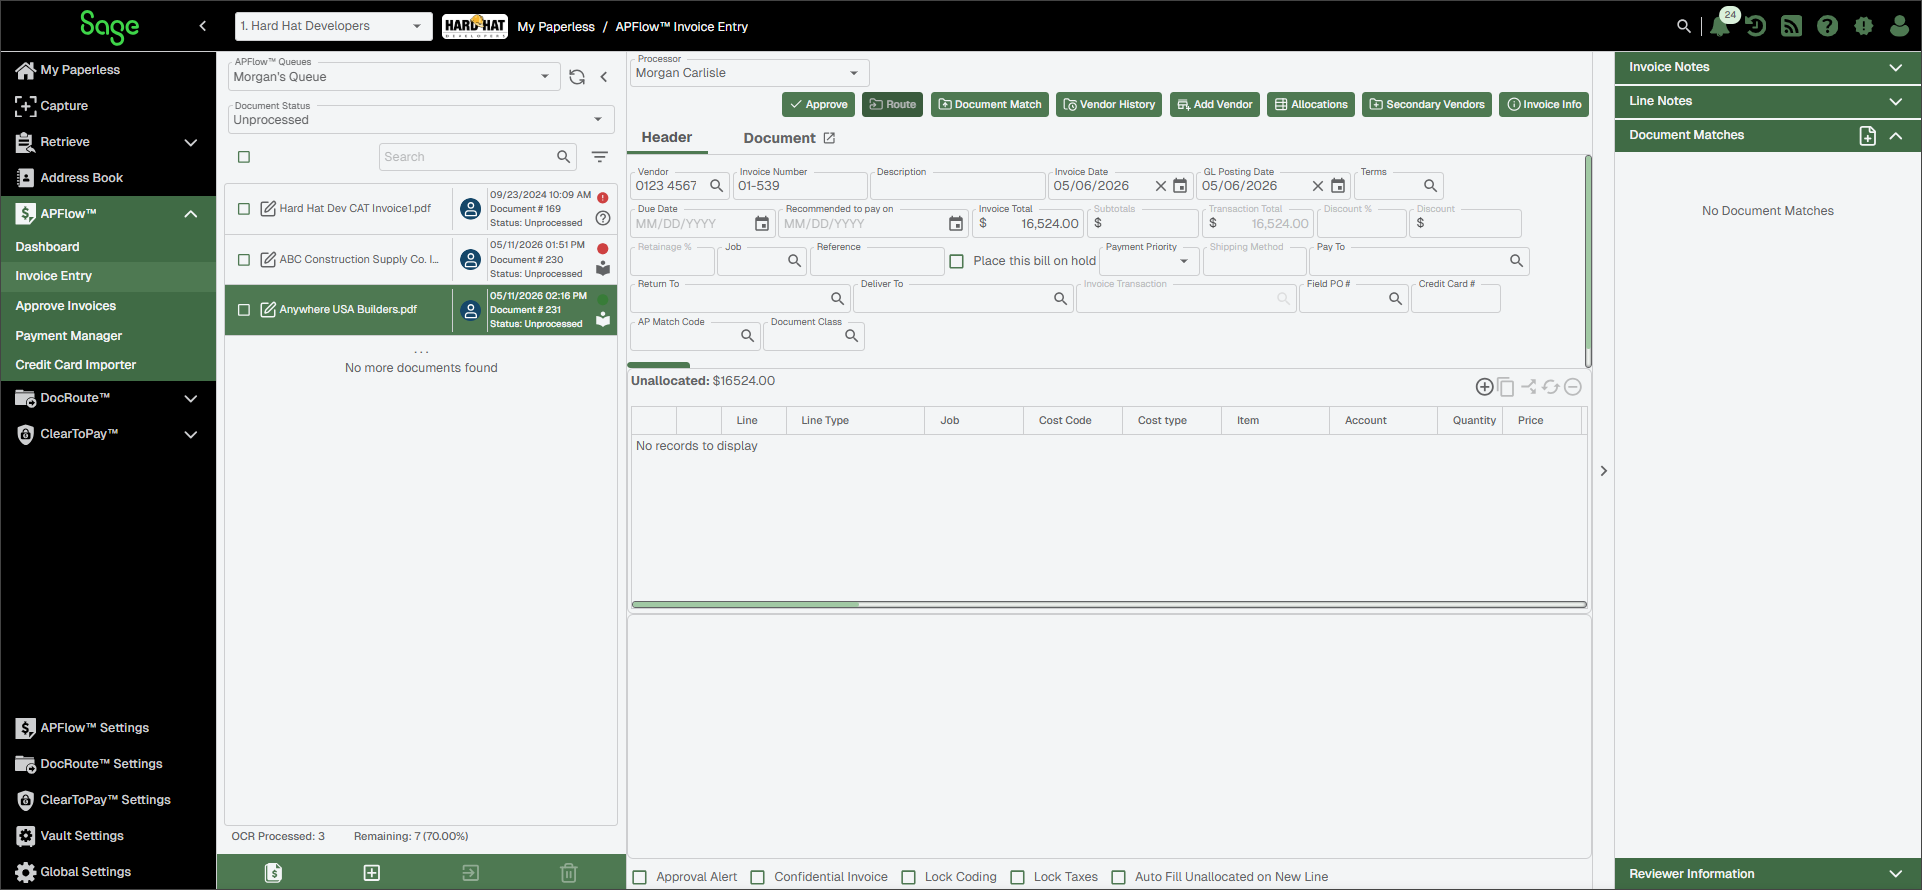
Task: Open Document Class lookup icon
Action: click(852, 336)
